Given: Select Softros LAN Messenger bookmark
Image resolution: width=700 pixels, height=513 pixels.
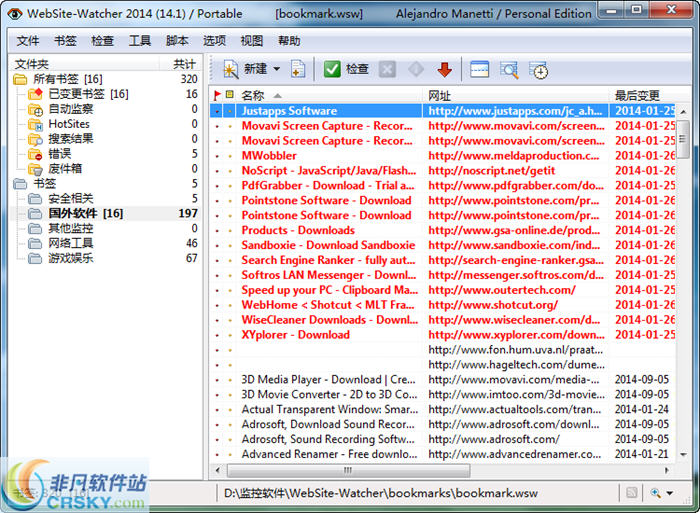Looking at the screenshot, I should [329, 275].
